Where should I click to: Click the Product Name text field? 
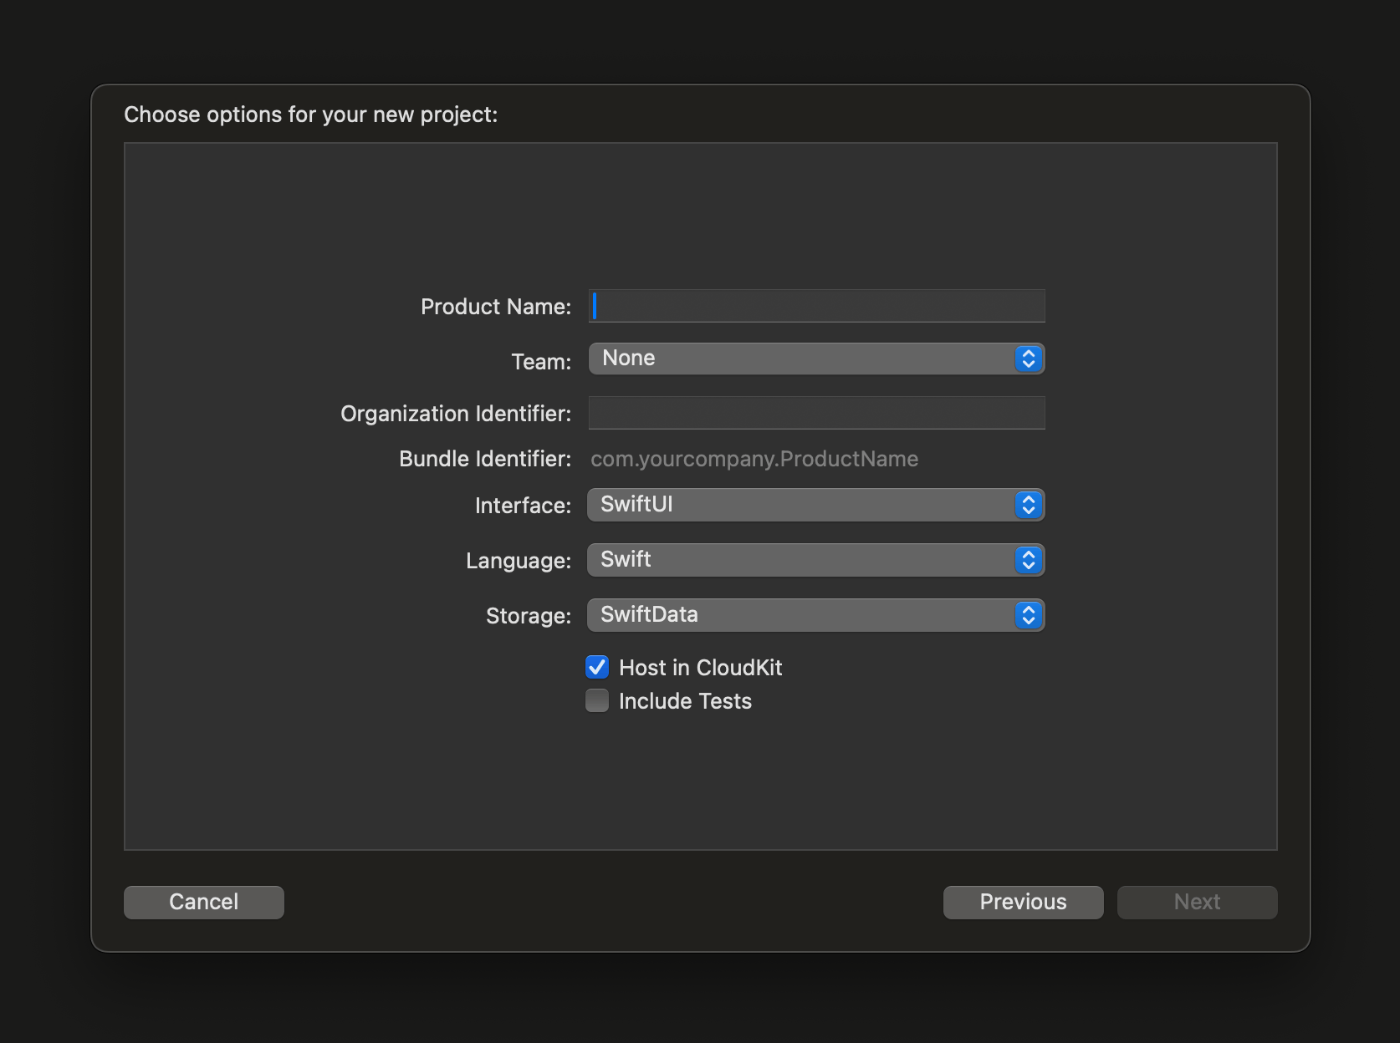point(816,306)
